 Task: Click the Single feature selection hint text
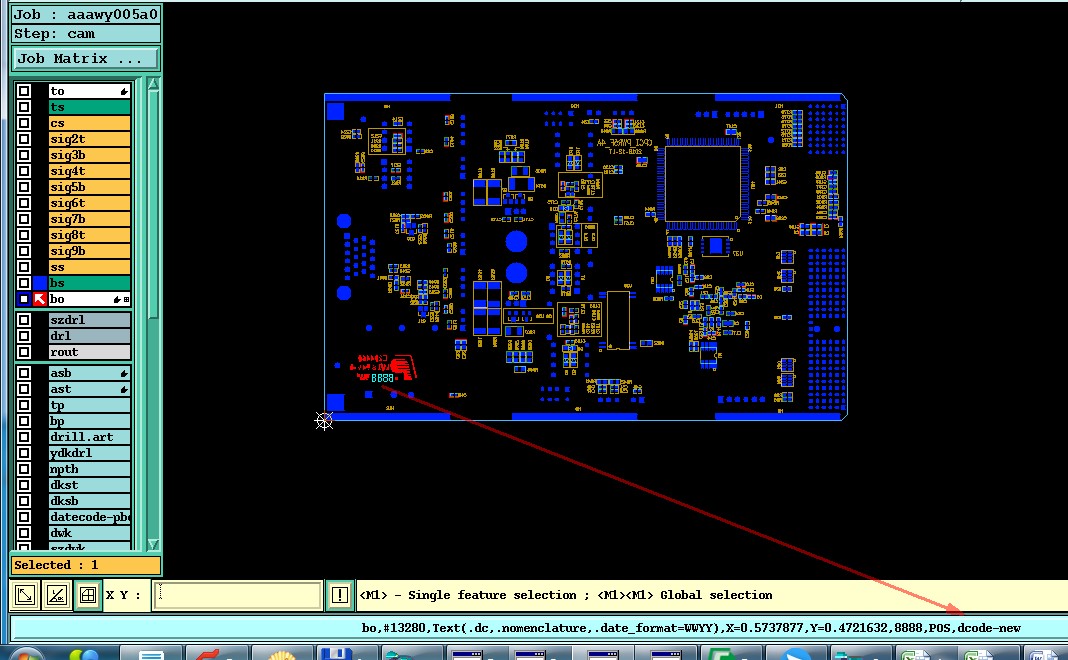[x=565, y=595]
